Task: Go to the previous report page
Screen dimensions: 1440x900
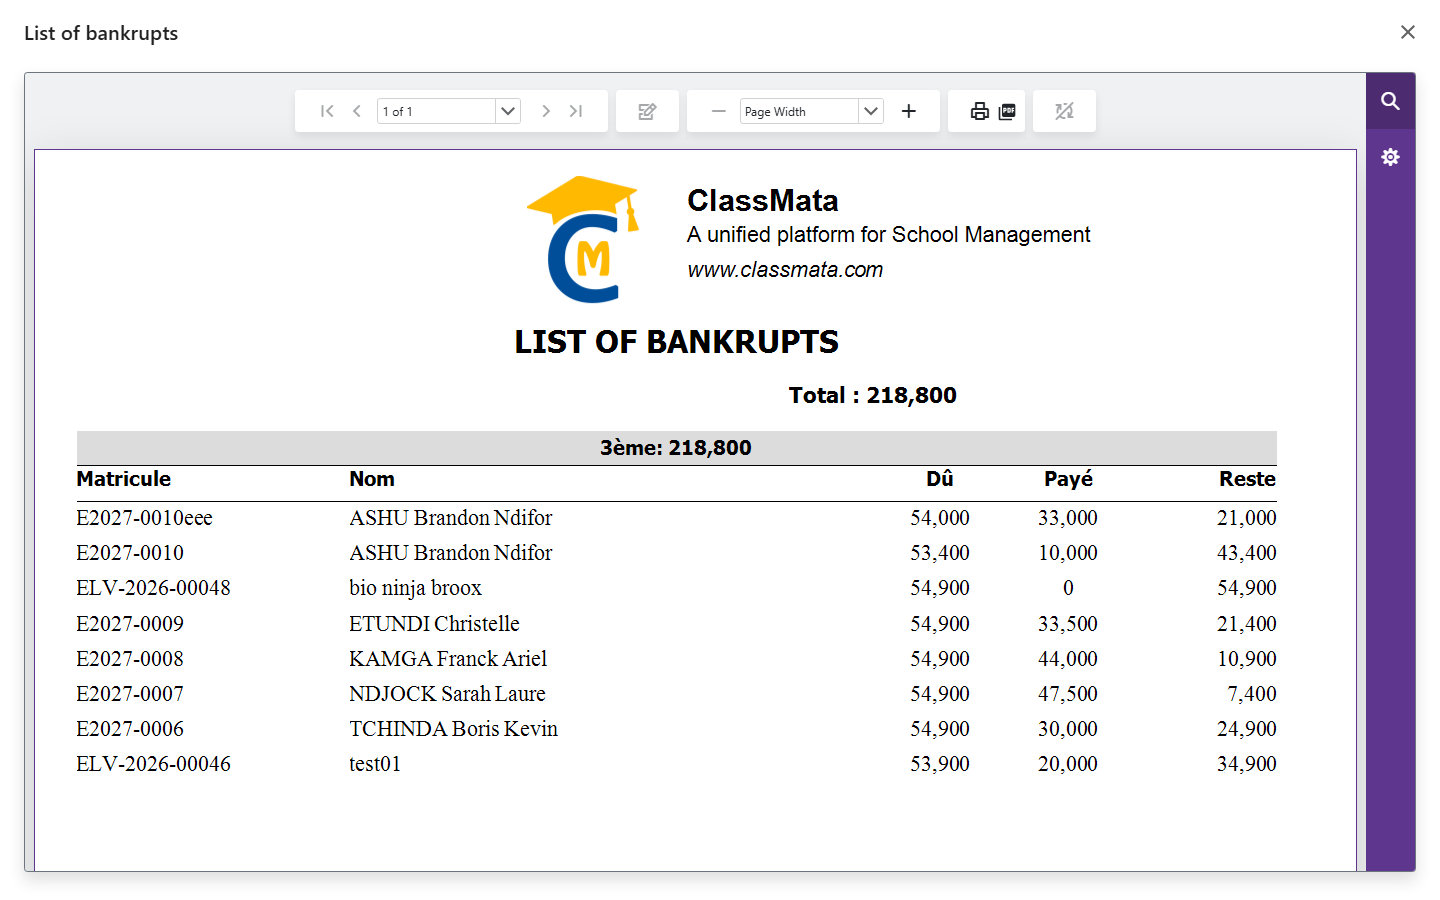Action: coord(357,111)
